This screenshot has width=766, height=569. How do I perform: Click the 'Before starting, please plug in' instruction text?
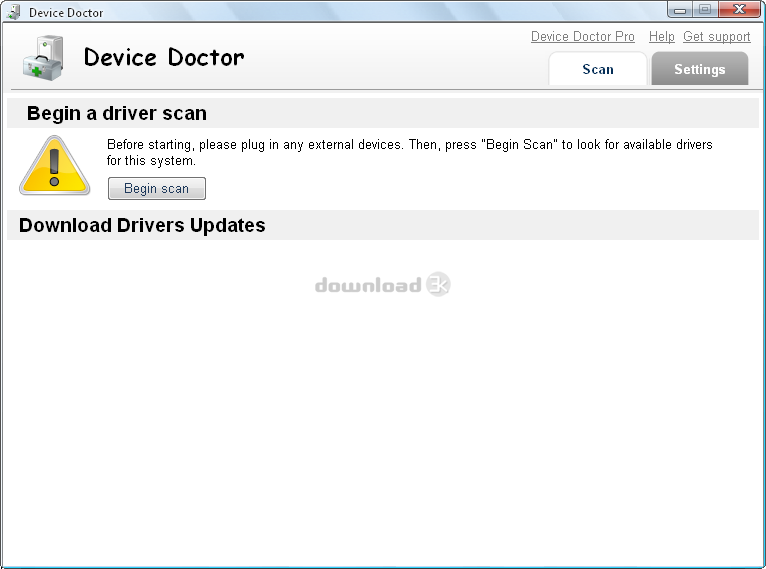[409, 152]
